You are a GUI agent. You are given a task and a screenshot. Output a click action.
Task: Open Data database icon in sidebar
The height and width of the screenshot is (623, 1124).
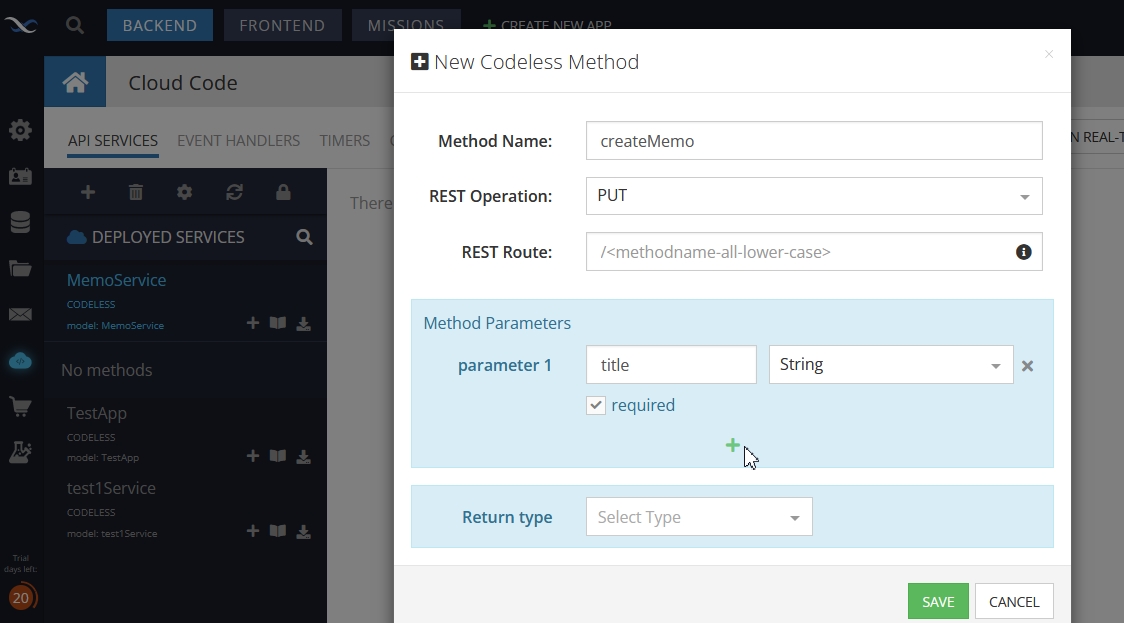point(20,222)
